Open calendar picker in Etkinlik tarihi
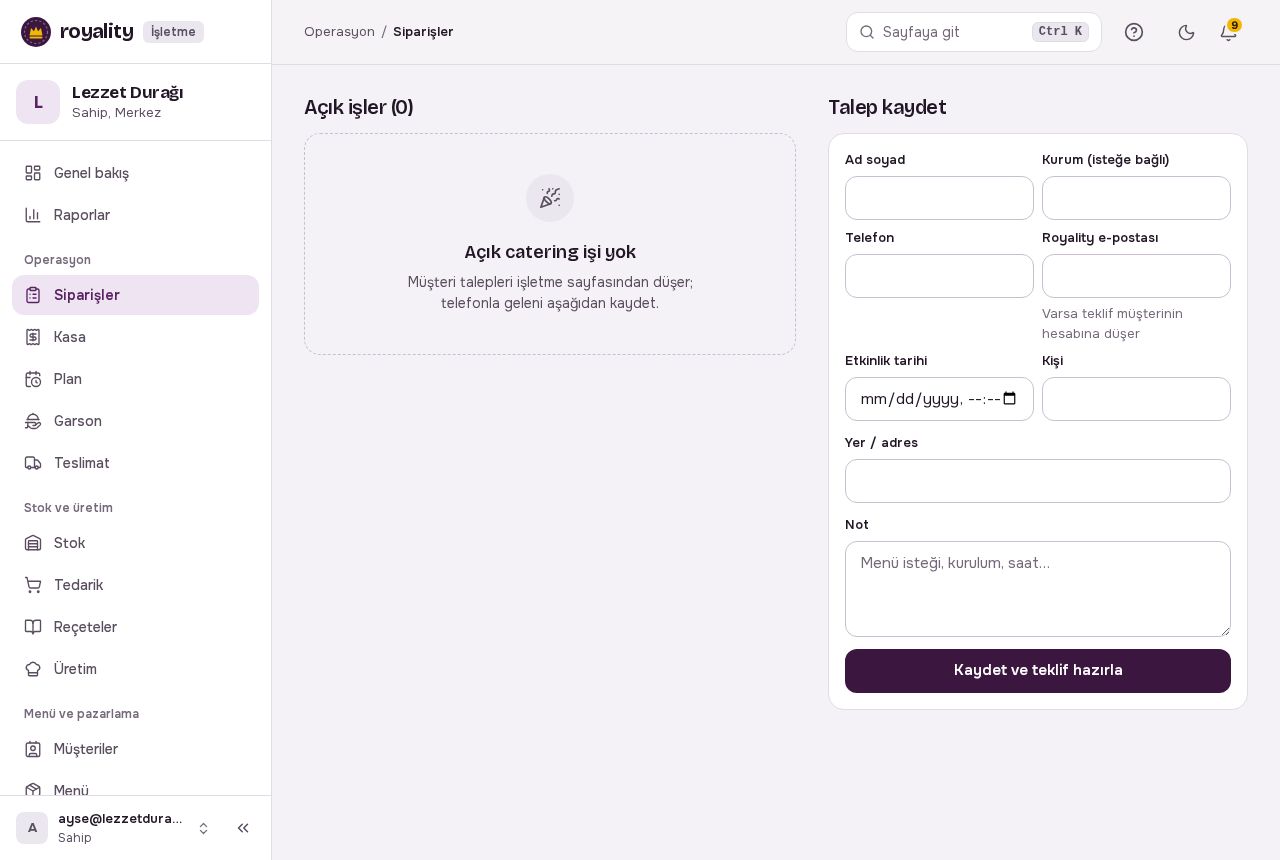 (x=1009, y=399)
